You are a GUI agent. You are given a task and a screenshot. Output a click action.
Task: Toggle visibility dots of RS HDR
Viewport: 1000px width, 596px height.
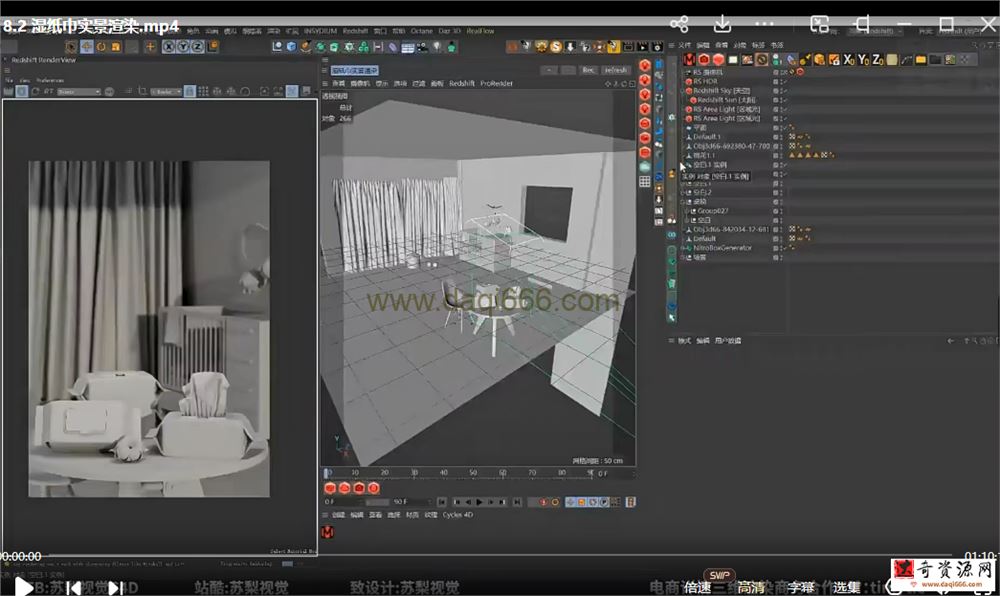coord(781,82)
